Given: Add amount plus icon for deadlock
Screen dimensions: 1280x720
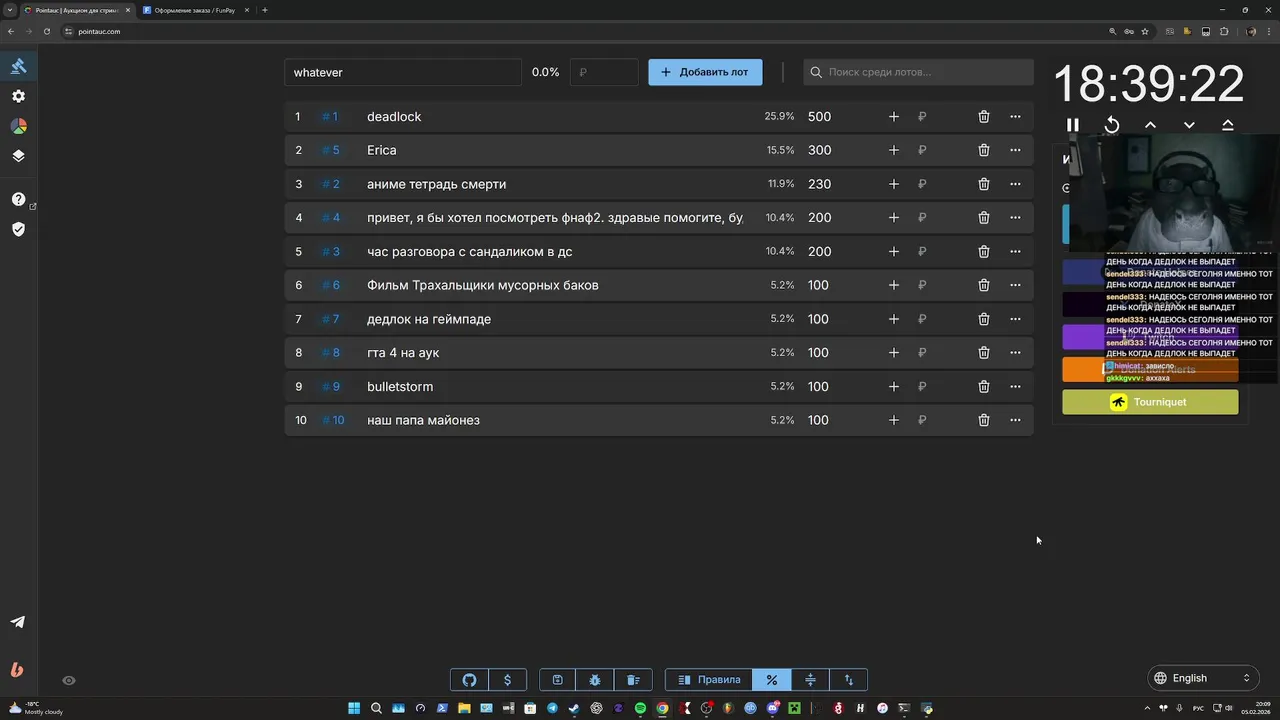Looking at the screenshot, I should (x=894, y=117).
